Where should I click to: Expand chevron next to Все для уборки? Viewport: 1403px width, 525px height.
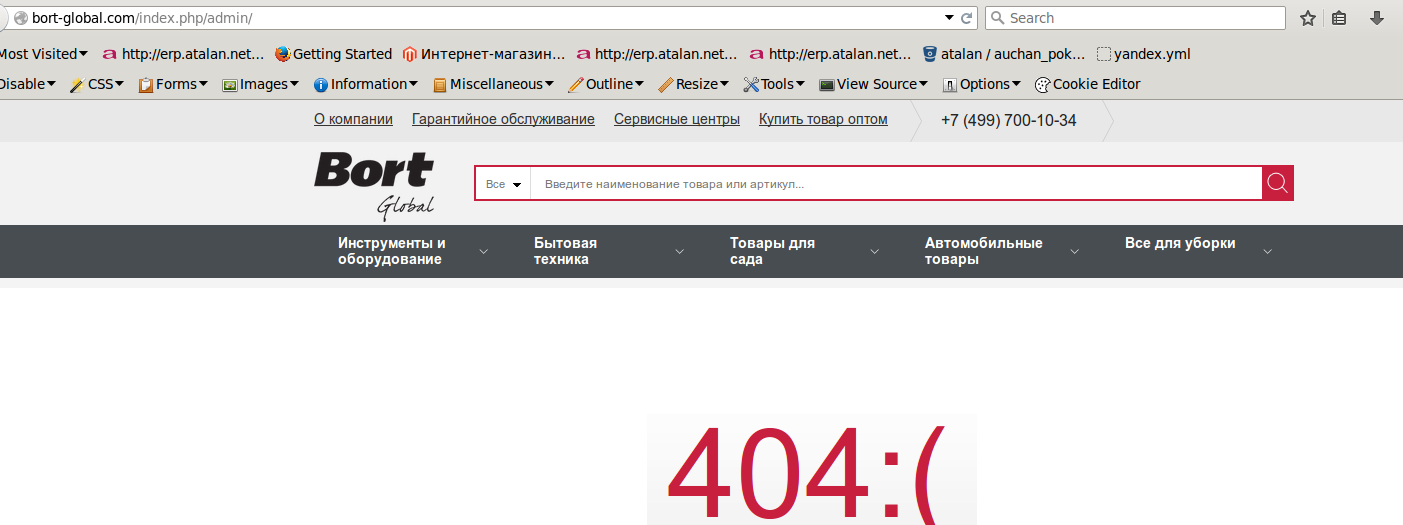[x=1268, y=252]
